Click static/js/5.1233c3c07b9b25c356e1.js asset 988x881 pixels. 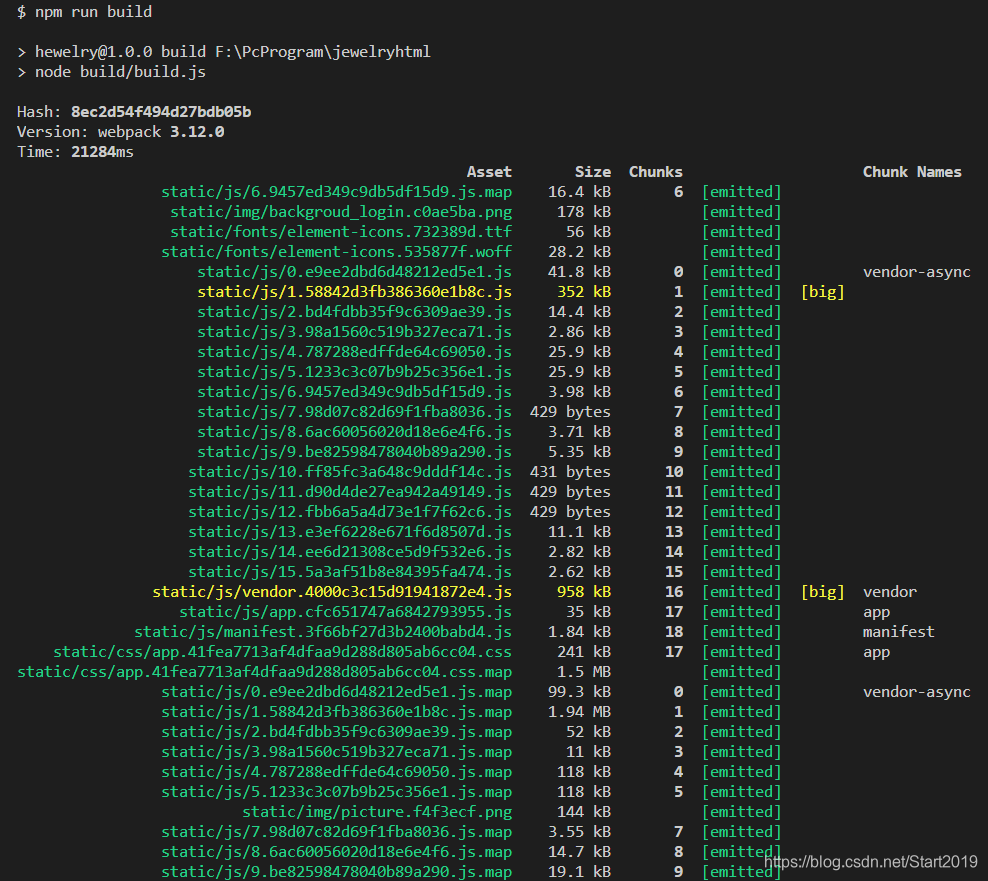point(354,372)
